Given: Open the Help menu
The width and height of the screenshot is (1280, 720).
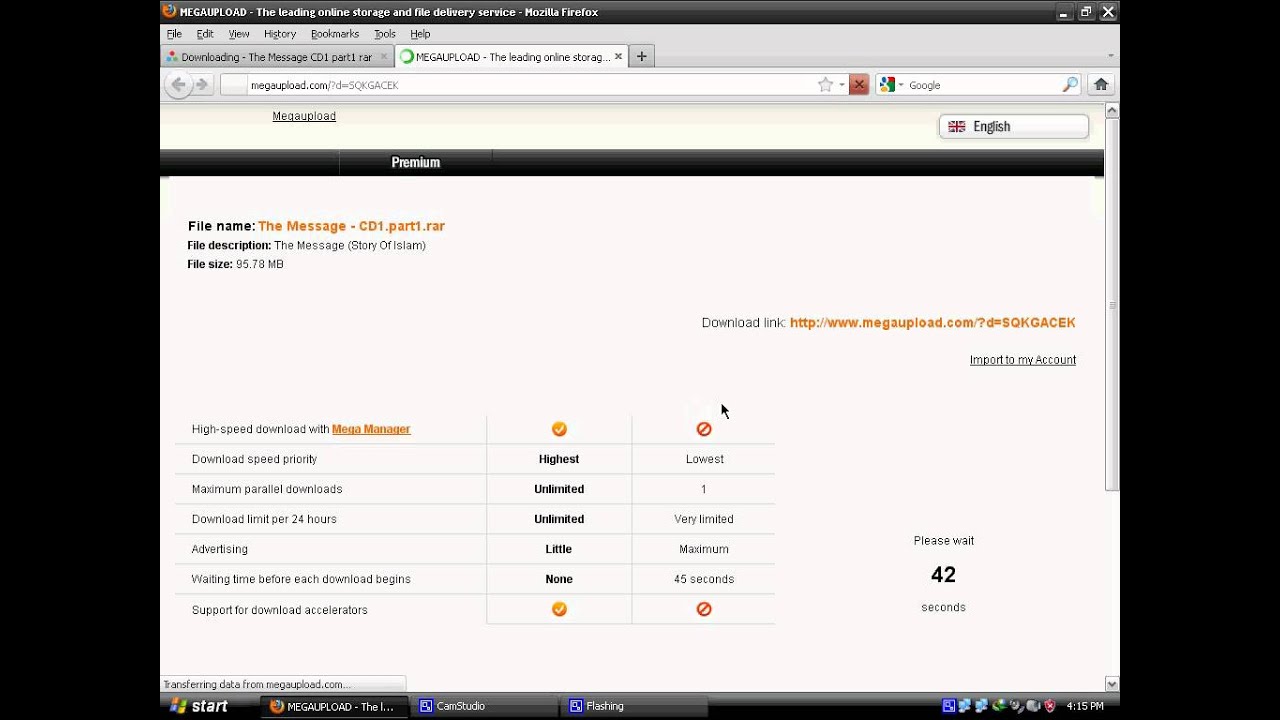Looking at the screenshot, I should 420,34.
